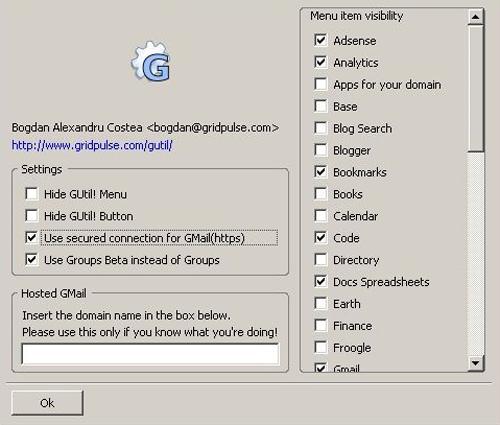Click the Menu item visibility heading

click(356, 16)
